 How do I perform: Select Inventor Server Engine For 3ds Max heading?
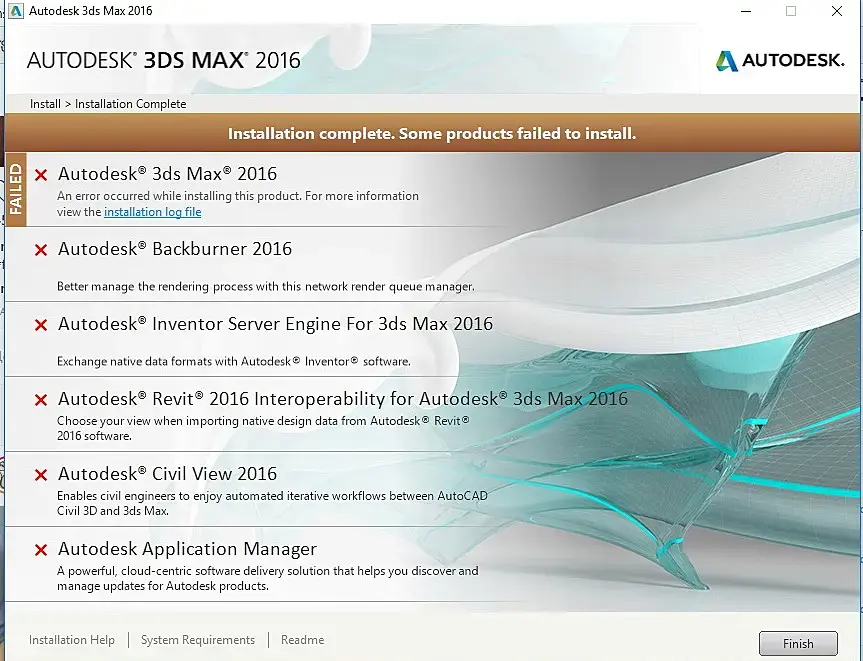(x=275, y=323)
